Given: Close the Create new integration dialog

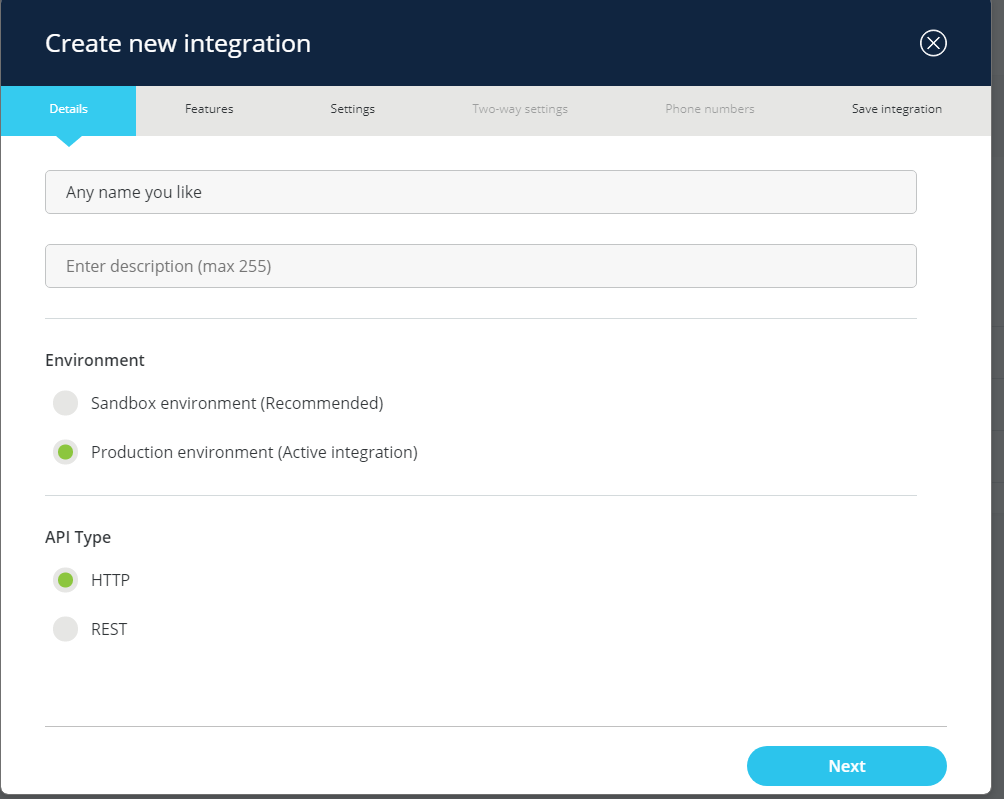Looking at the screenshot, I should (x=932, y=43).
